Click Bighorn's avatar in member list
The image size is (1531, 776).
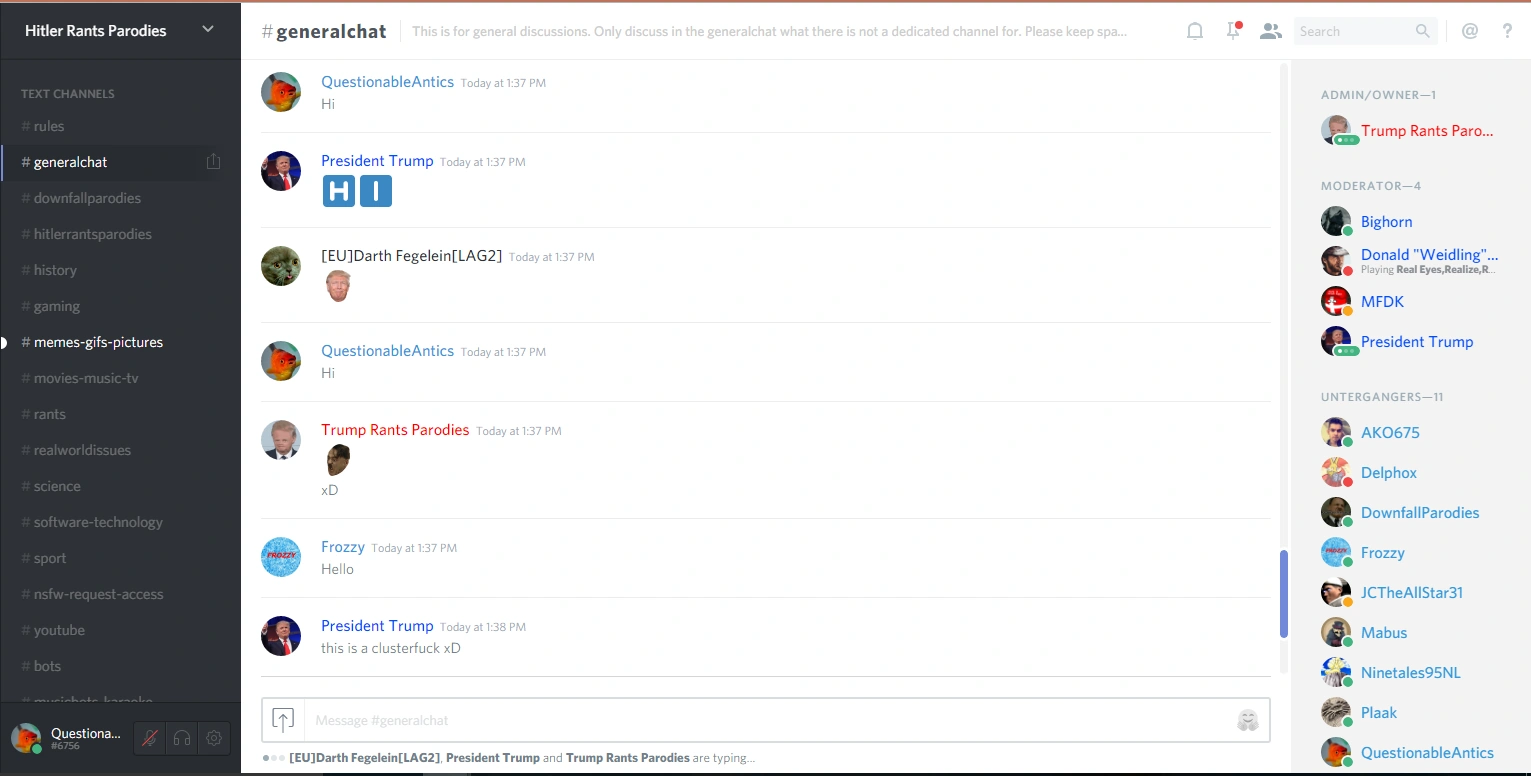click(x=1336, y=222)
